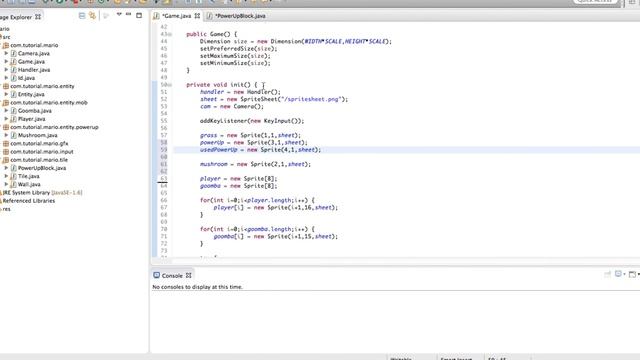Image resolution: width=640 pixels, height=360 pixels.
Task: Click the line 'mushroom = new Sprite(2,1,sheet);'
Action: coord(256,164)
